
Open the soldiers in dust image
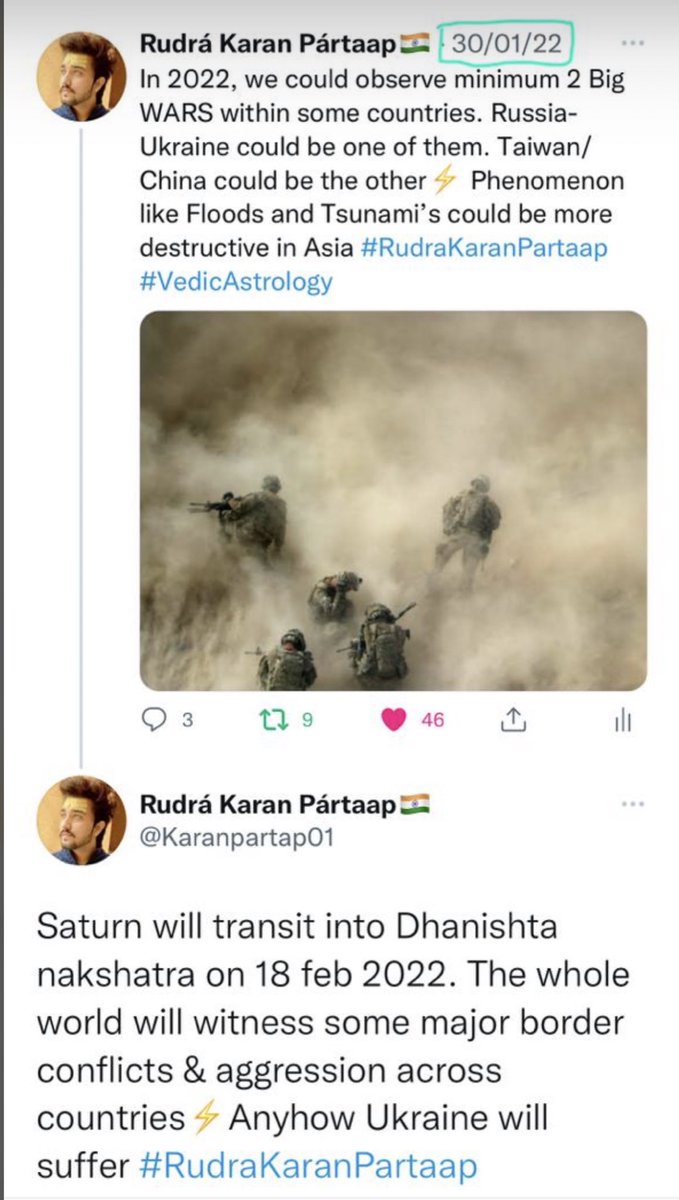393,501
